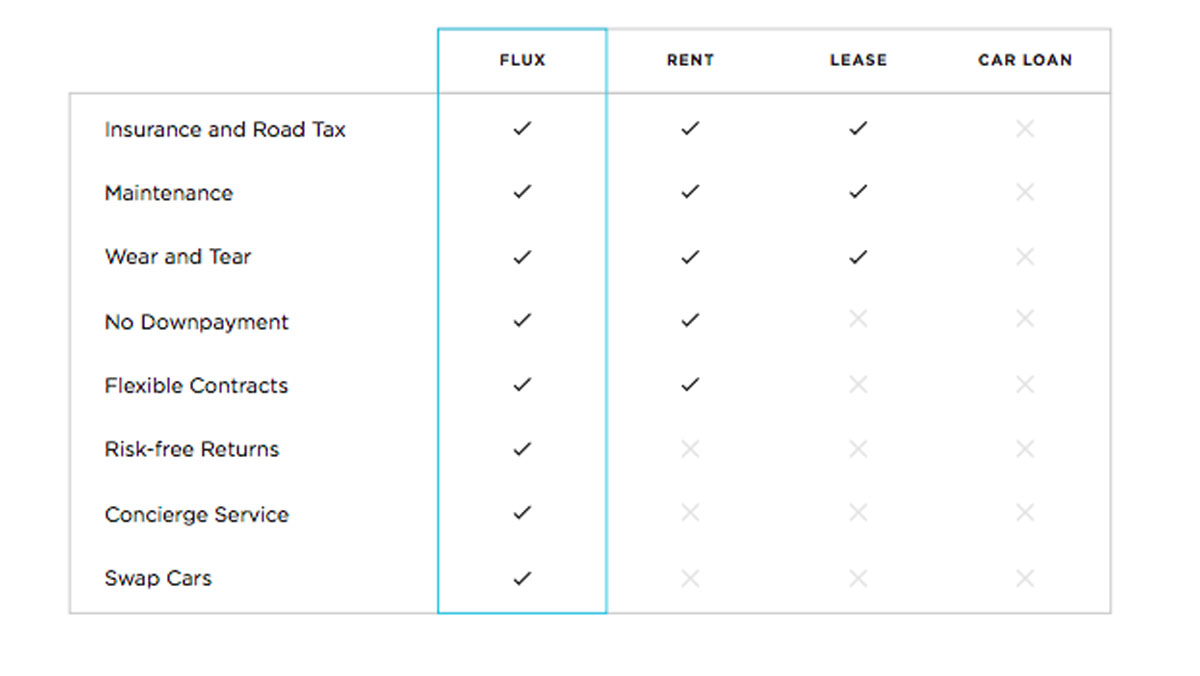Click the Lease cross for No Downpayment
1200x676 pixels.
coord(857,320)
